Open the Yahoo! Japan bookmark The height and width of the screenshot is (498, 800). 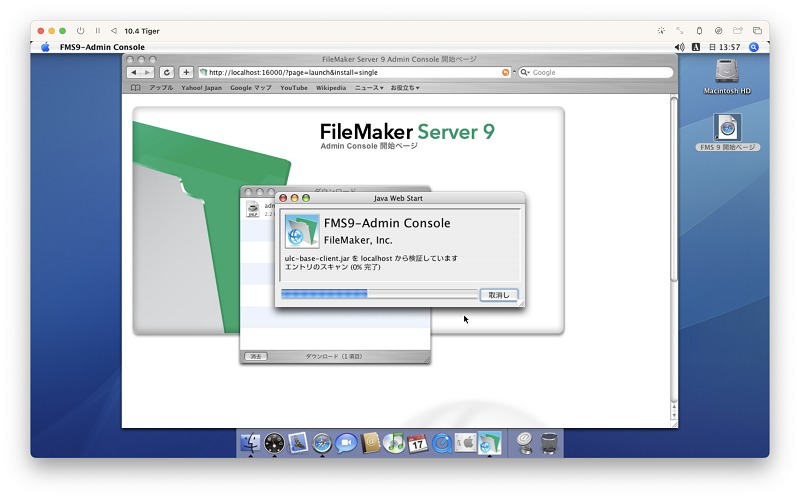click(202, 88)
